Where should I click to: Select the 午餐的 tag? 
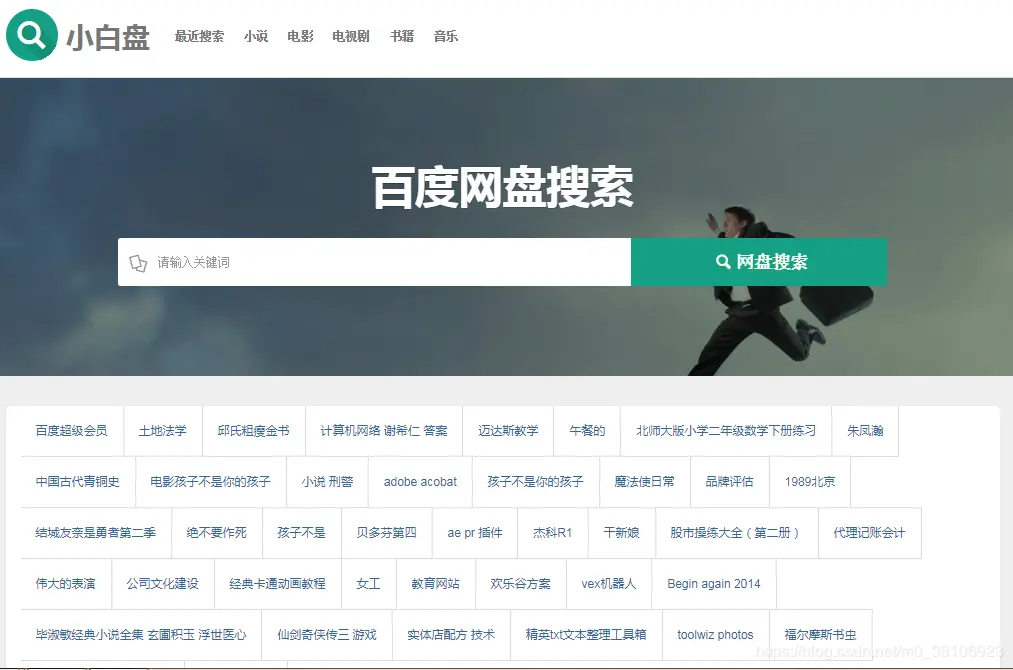[587, 431]
